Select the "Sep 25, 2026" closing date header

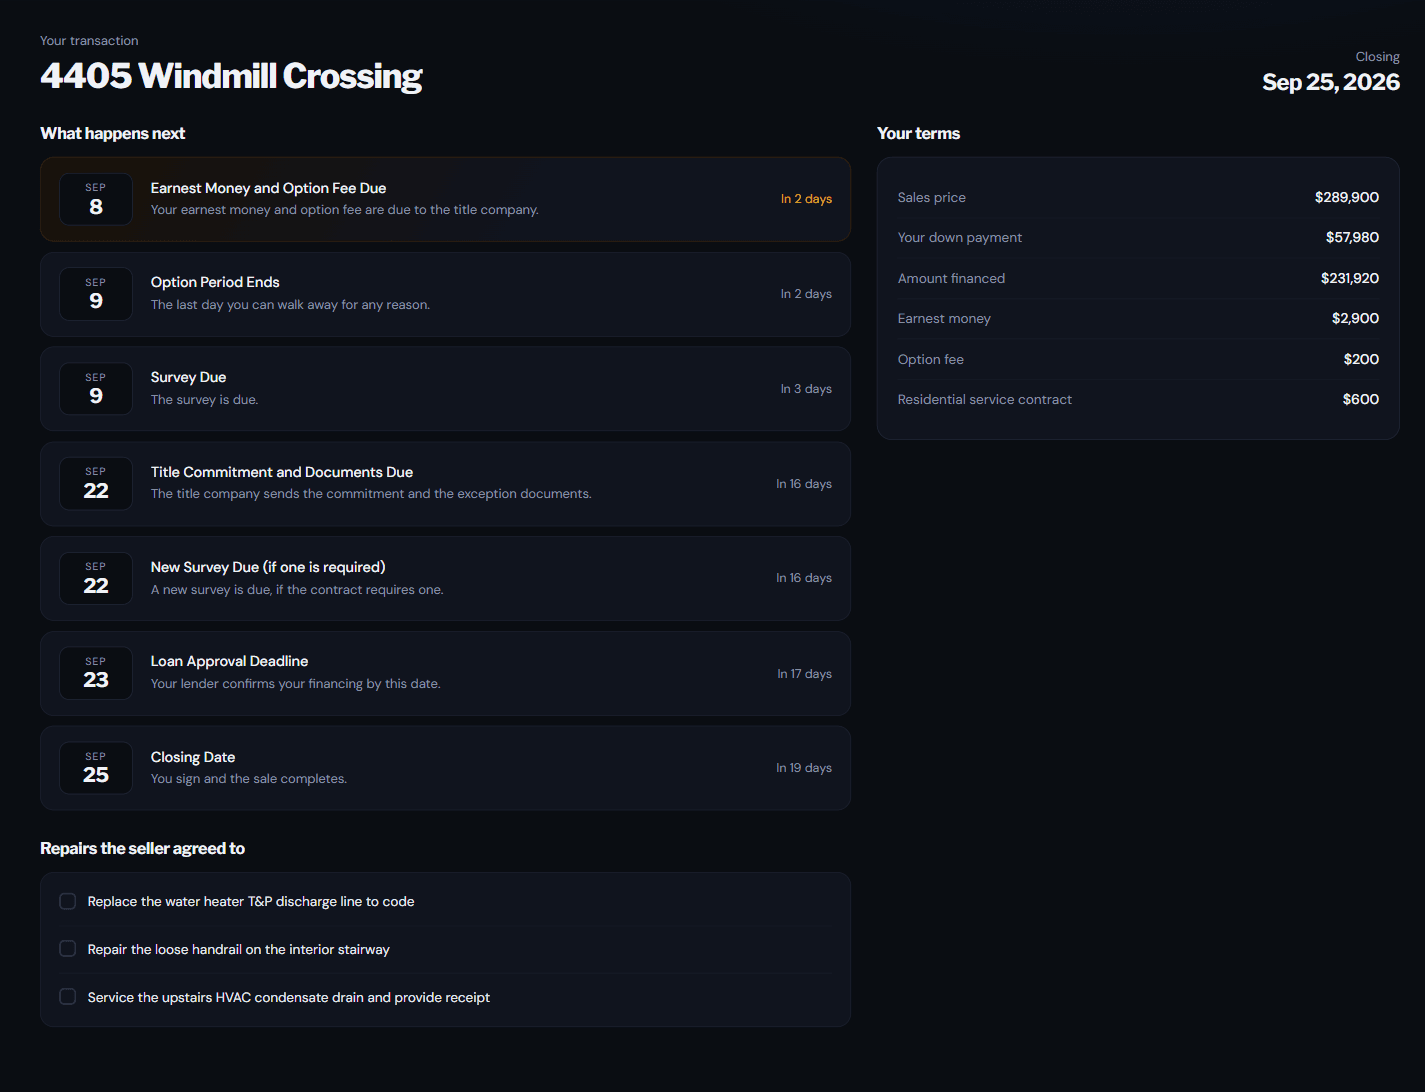tap(1331, 82)
